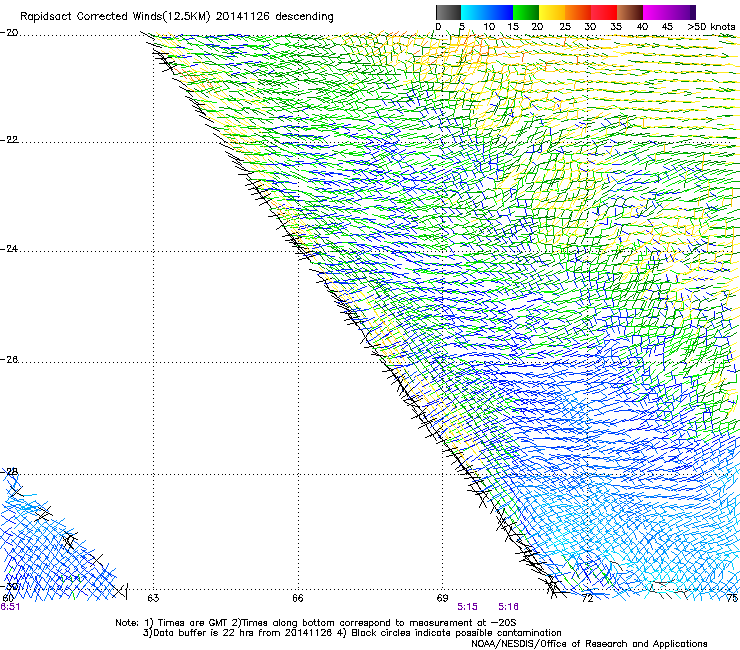Screen dimensions: 740x650
Task: Click the longitude label '72'
Action: click(587, 598)
